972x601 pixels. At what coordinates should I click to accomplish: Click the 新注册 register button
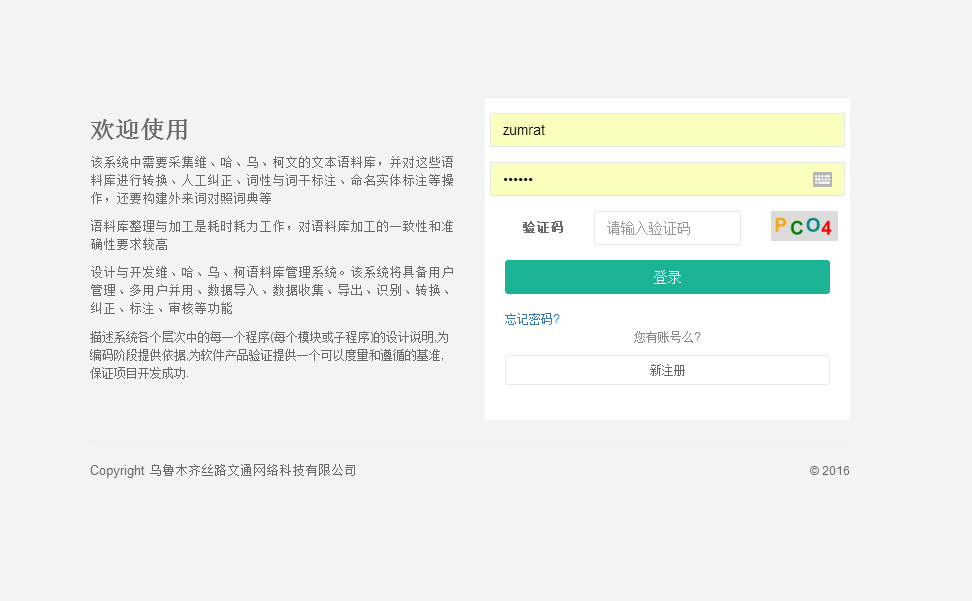pos(667,370)
